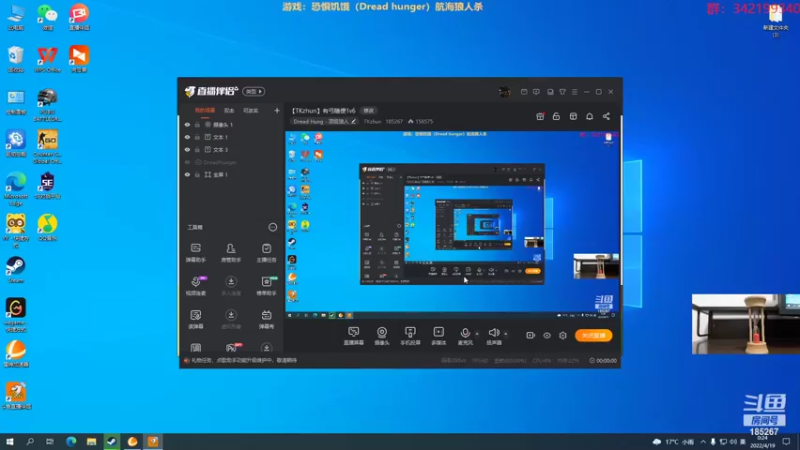
Task: Click the edit button next to stream title
Action: click(x=368, y=111)
